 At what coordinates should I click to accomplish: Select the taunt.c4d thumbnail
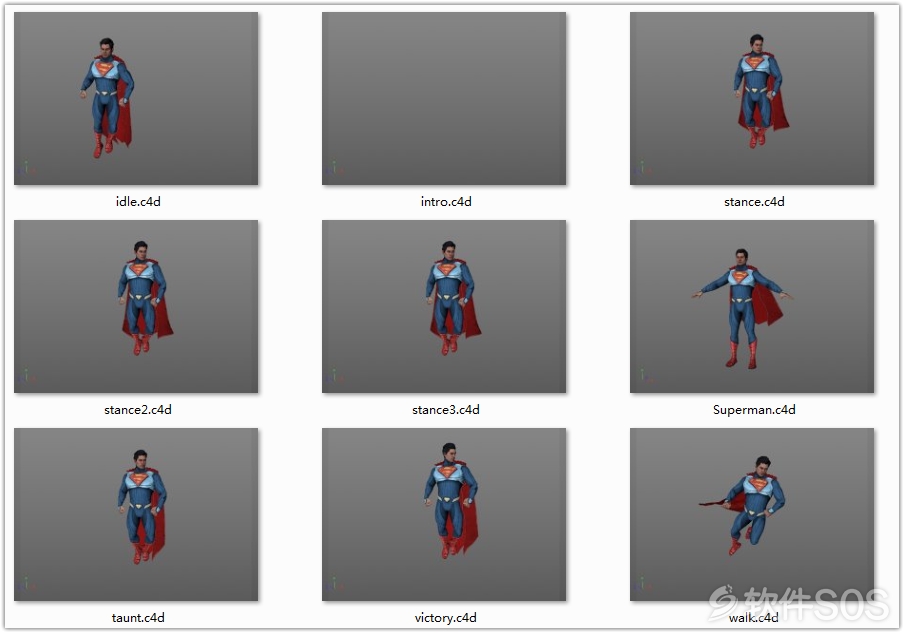coord(136,515)
